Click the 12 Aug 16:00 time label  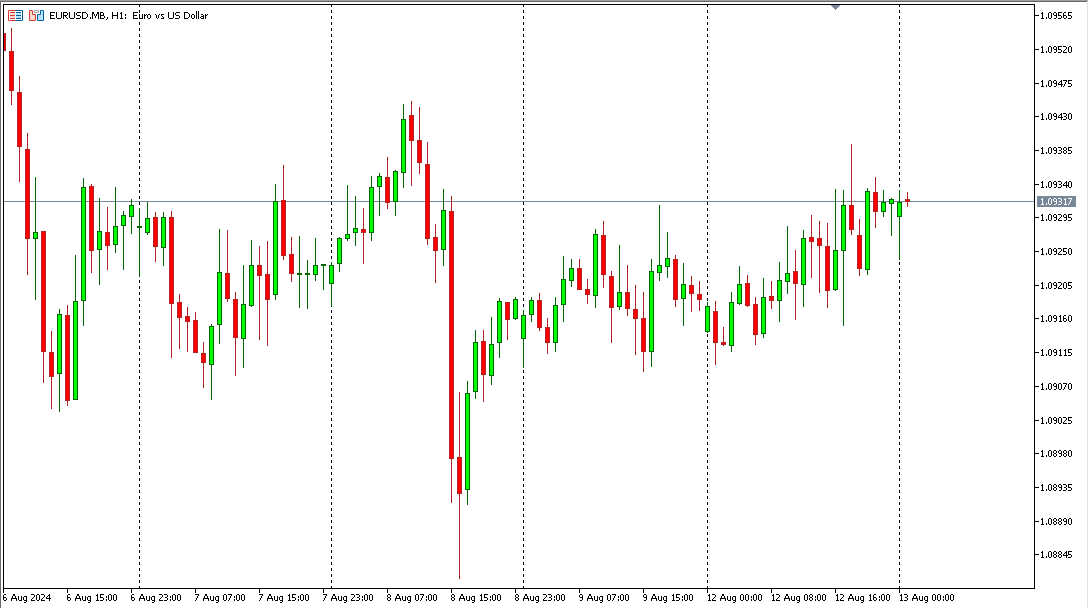click(x=862, y=598)
